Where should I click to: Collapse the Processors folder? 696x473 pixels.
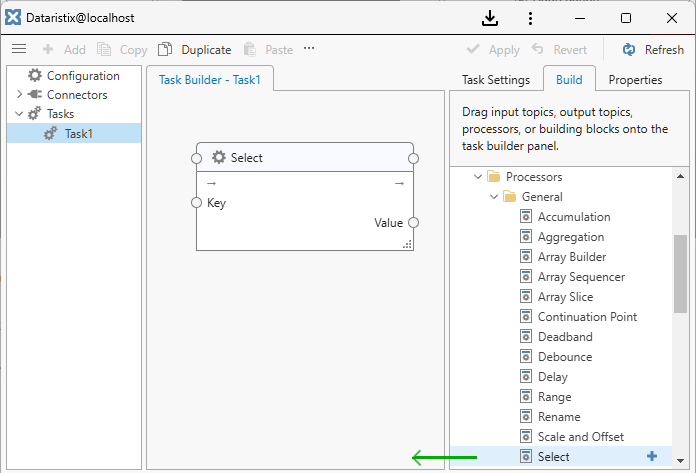(x=476, y=177)
